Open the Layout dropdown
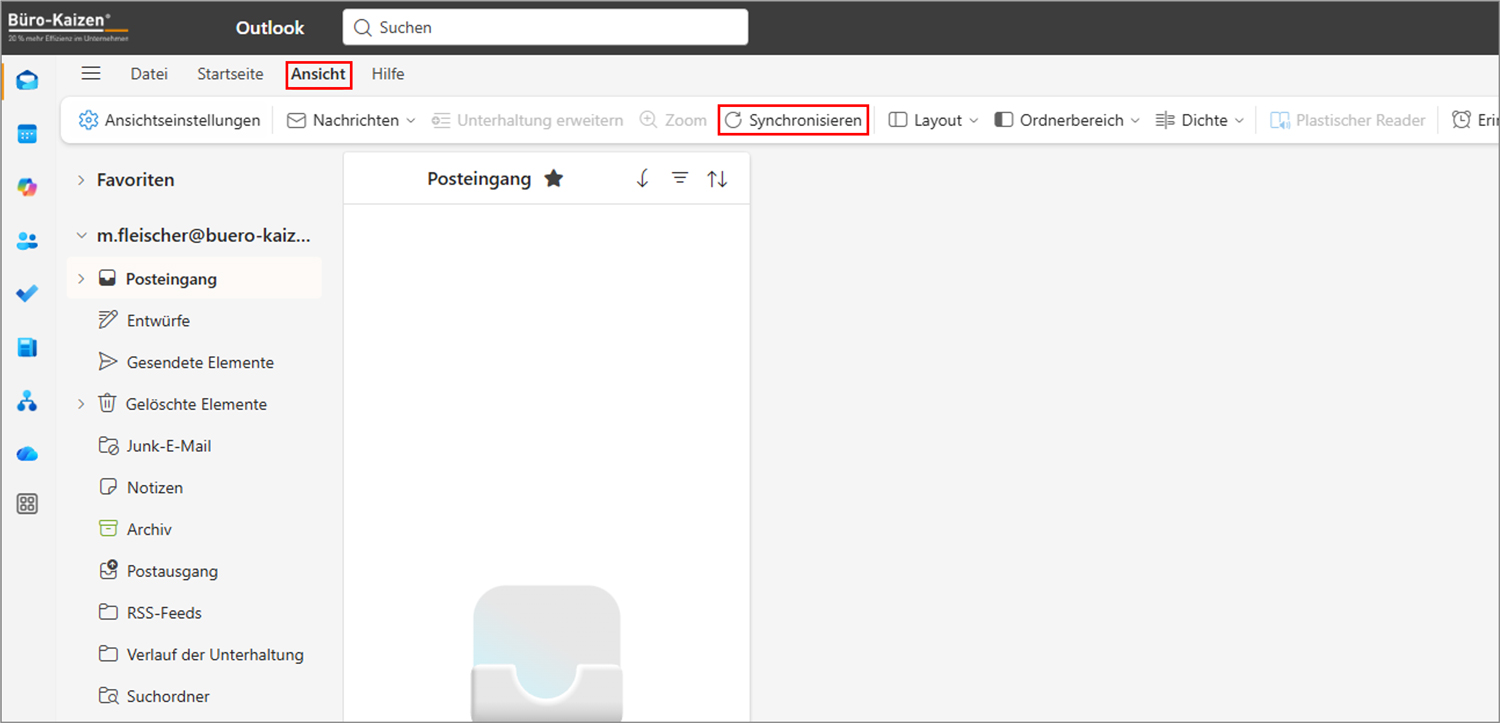This screenshot has height=723, width=1500. click(x=931, y=119)
